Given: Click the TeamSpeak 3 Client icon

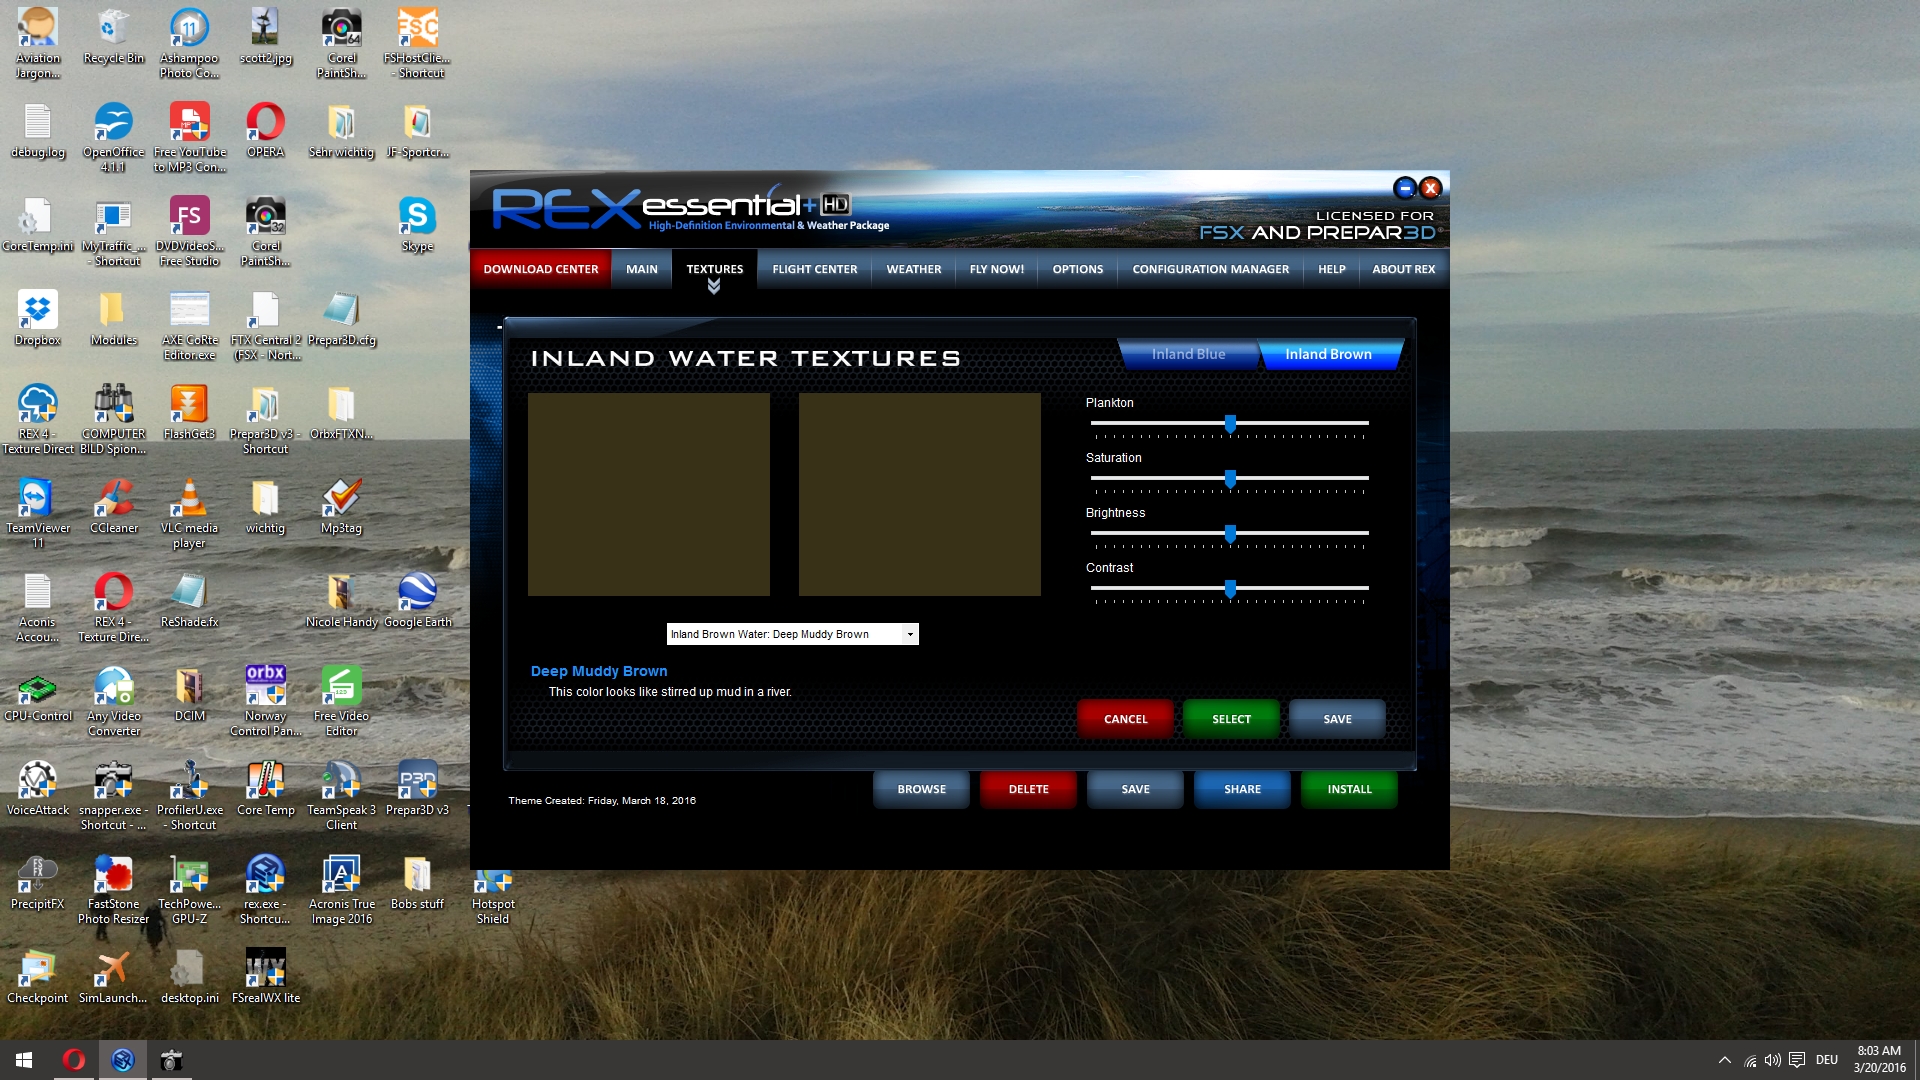Looking at the screenshot, I should pos(341,795).
